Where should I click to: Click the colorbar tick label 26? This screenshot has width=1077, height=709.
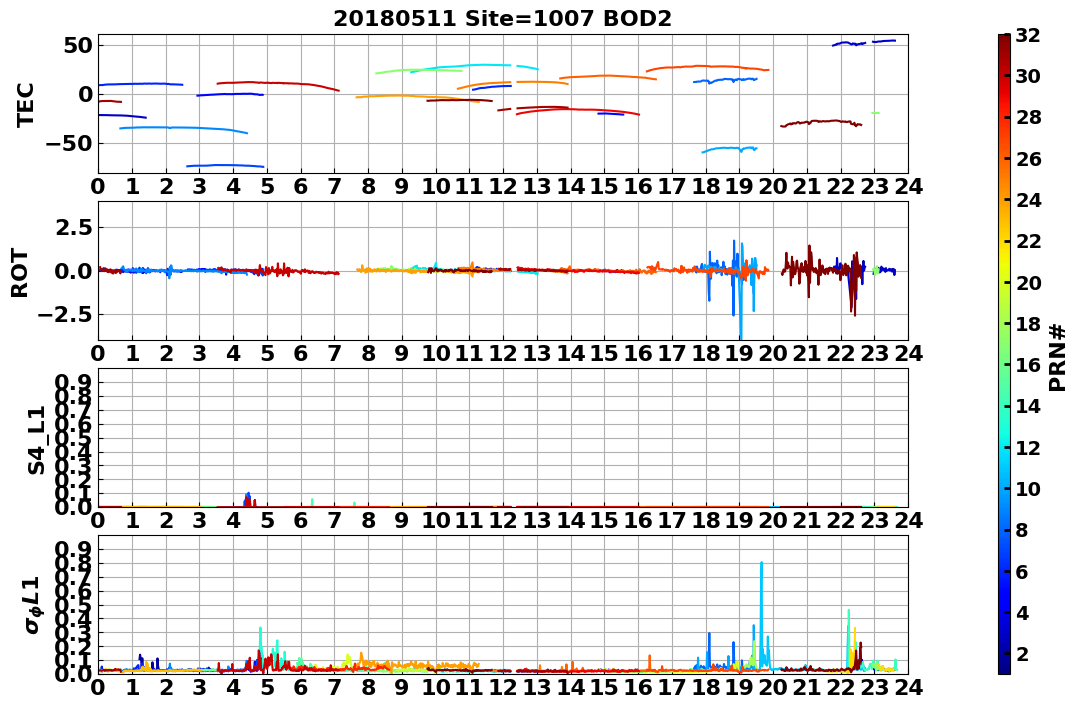[1028, 159]
